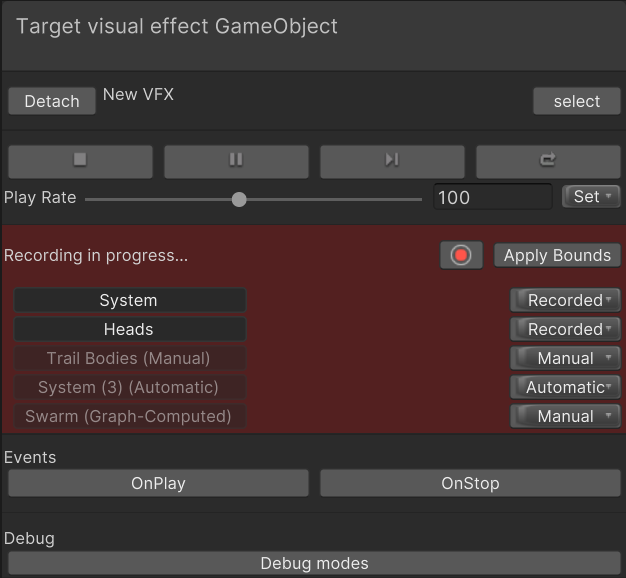
Task: Toggle the red bounds recording button
Action: tap(461, 255)
